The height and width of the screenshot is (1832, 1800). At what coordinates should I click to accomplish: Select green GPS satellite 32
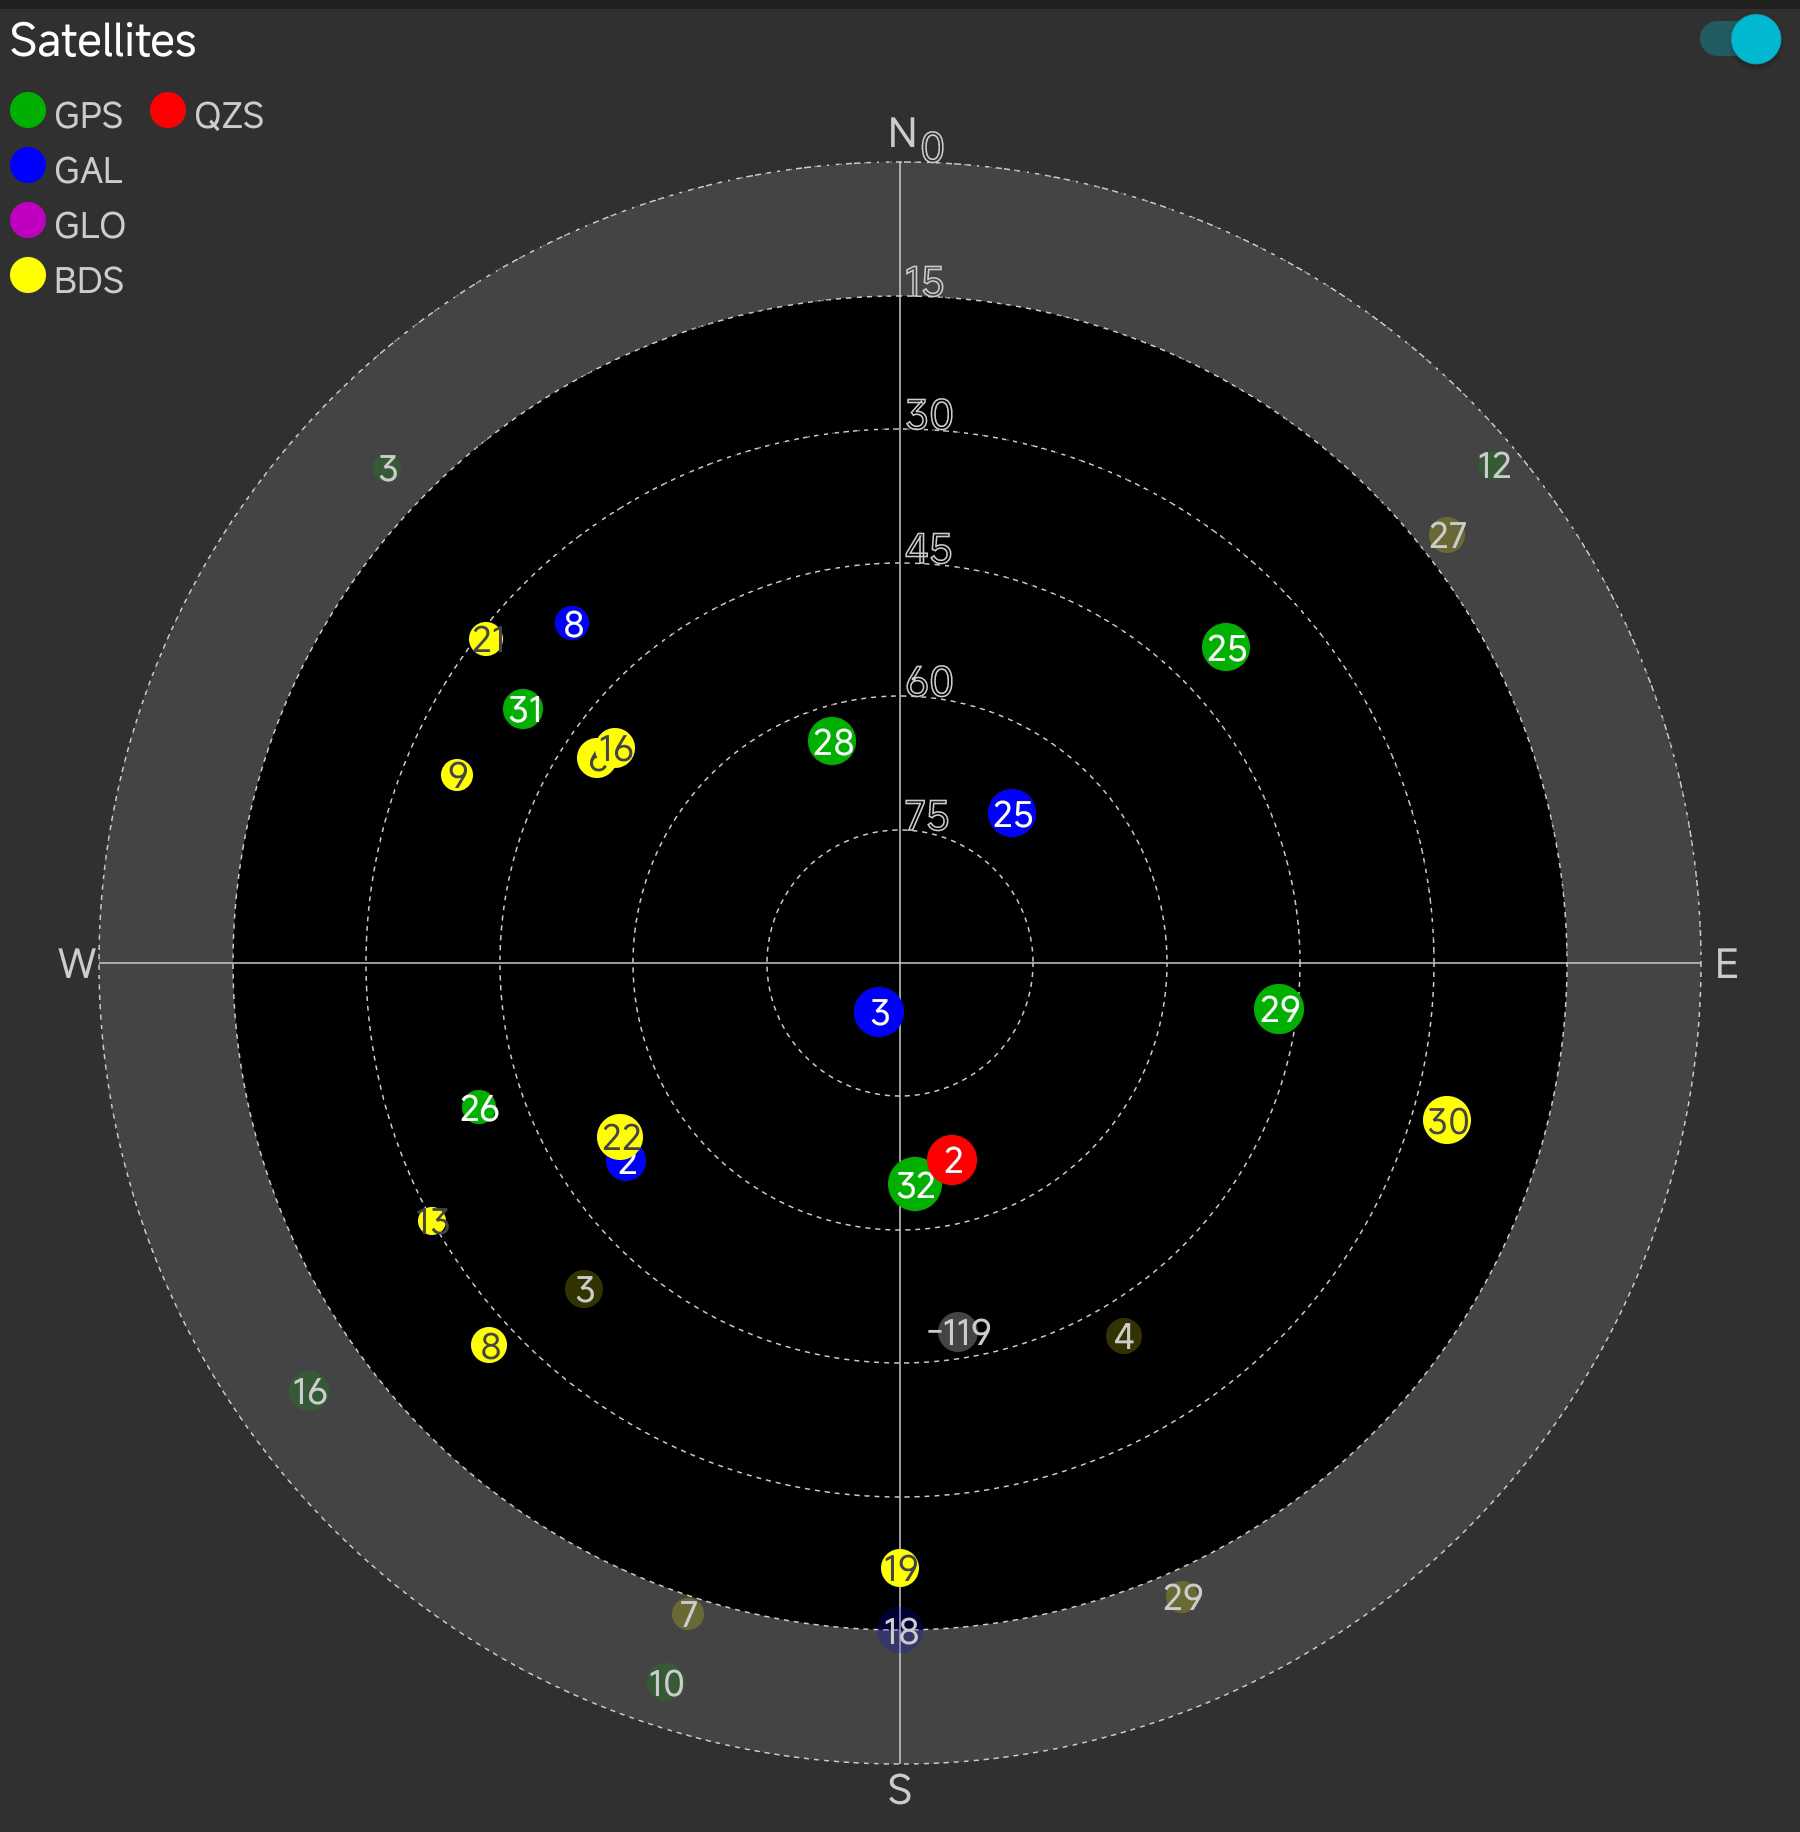[912, 1186]
